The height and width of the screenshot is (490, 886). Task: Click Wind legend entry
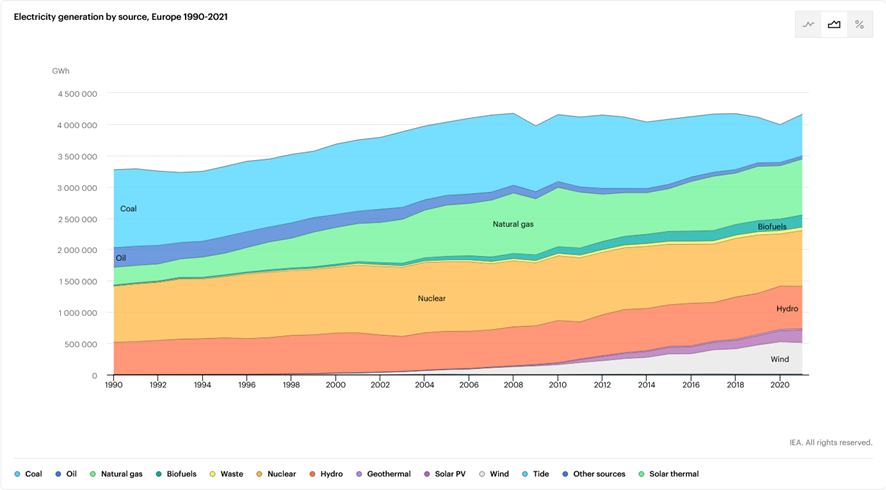pos(495,474)
